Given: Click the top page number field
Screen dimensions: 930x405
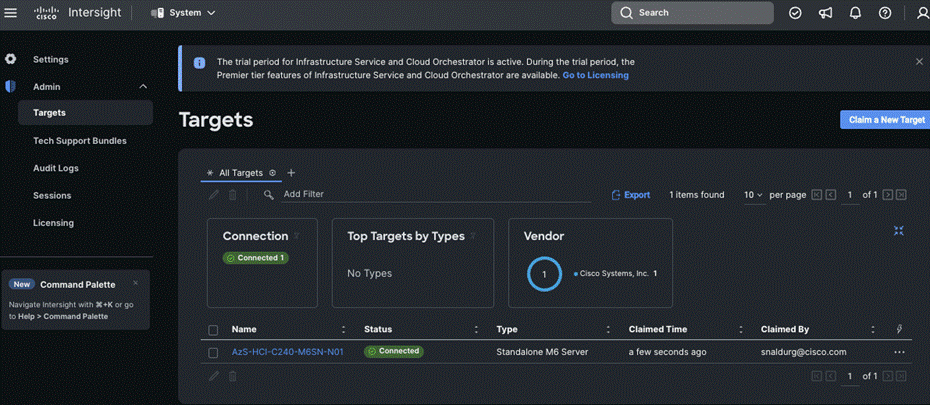Looking at the screenshot, I should (x=850, y=195).
